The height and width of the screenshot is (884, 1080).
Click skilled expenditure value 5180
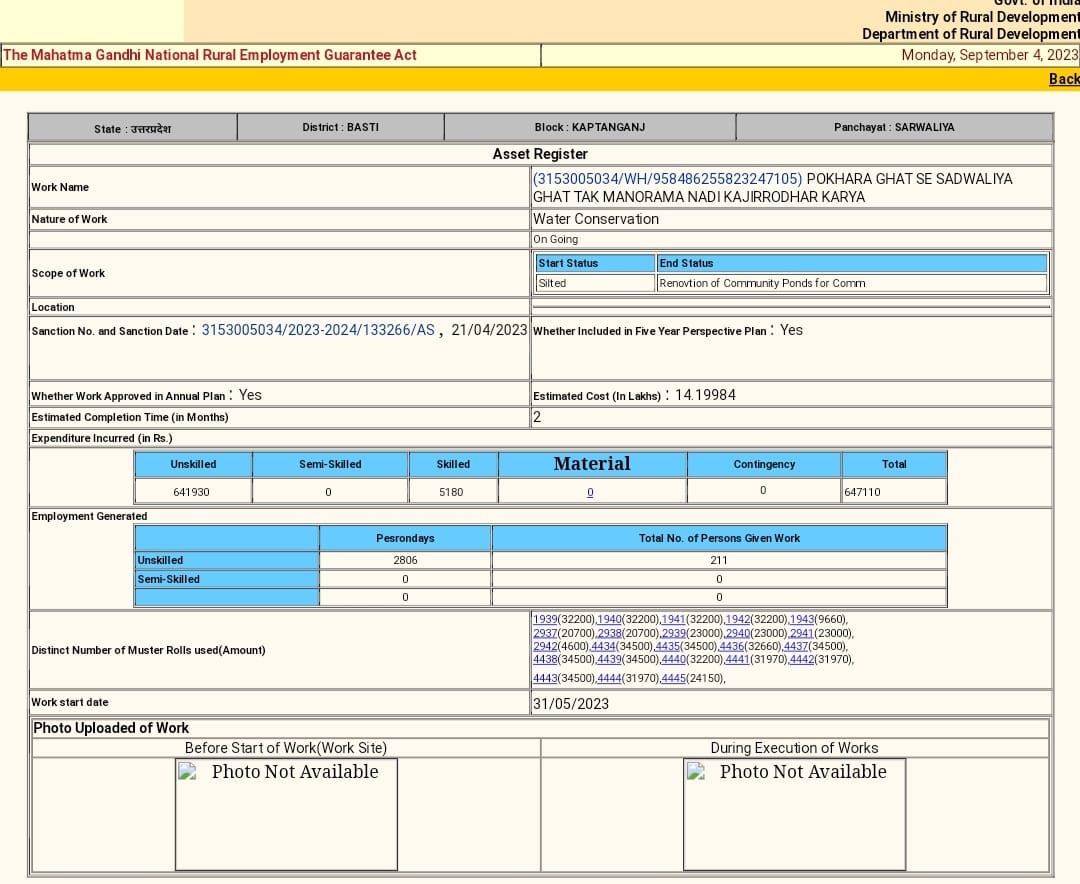click(x=451, y=492)
